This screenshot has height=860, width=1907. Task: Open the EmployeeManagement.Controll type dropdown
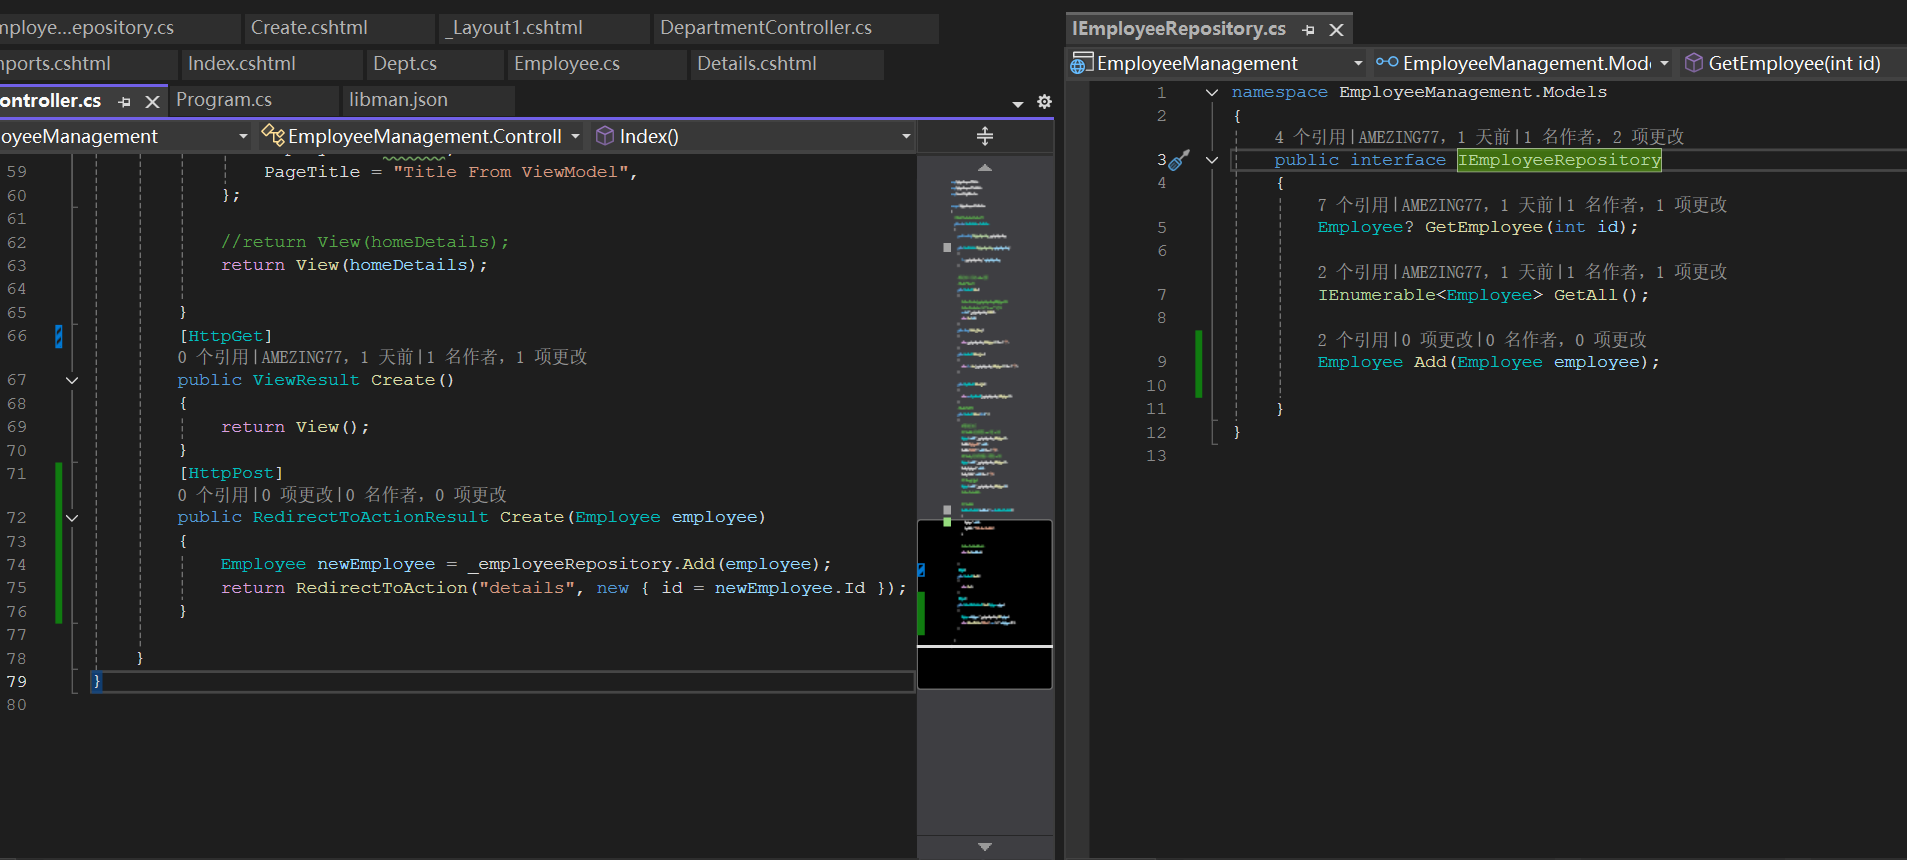[575, 136]
